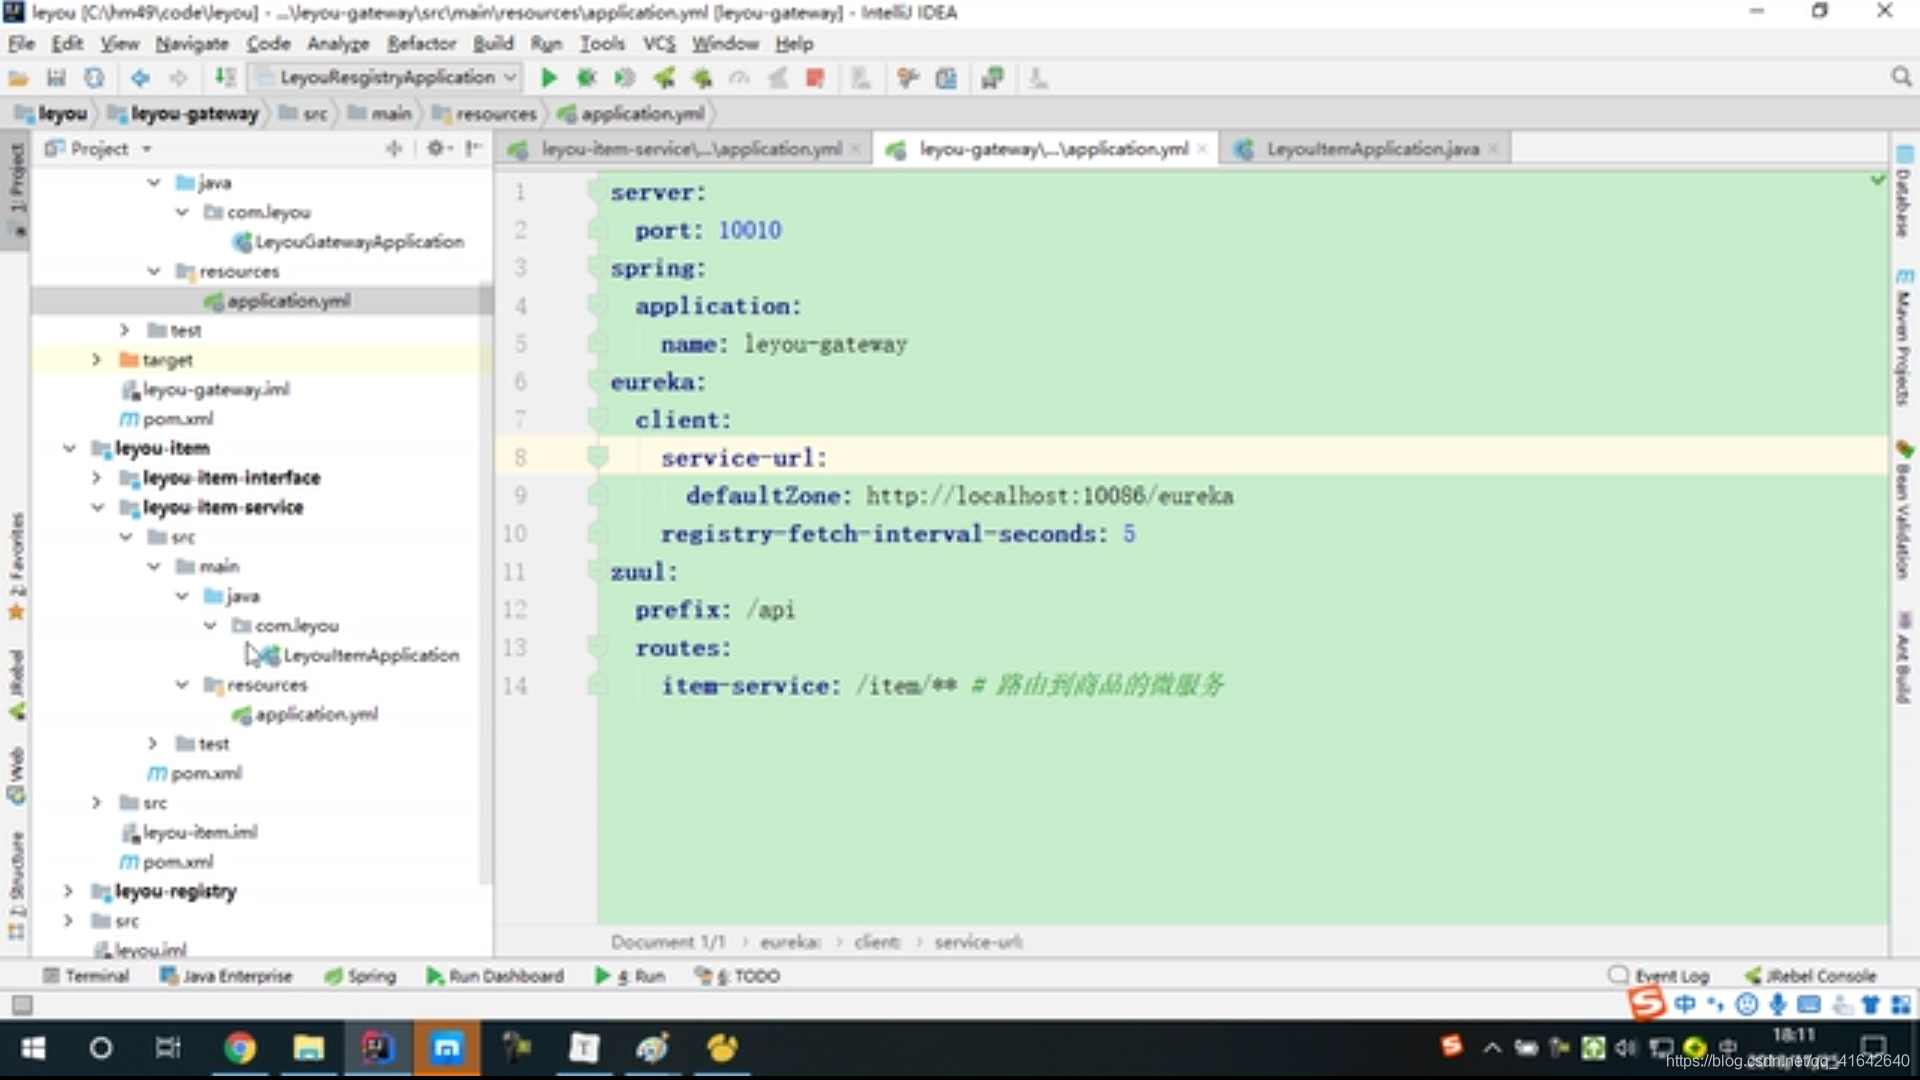Run LeyouRegistryApplication with green play button
Image resolution: width=1920 pixels, height=1080 pixels.
pyautogui.click(x=548, y=78)
